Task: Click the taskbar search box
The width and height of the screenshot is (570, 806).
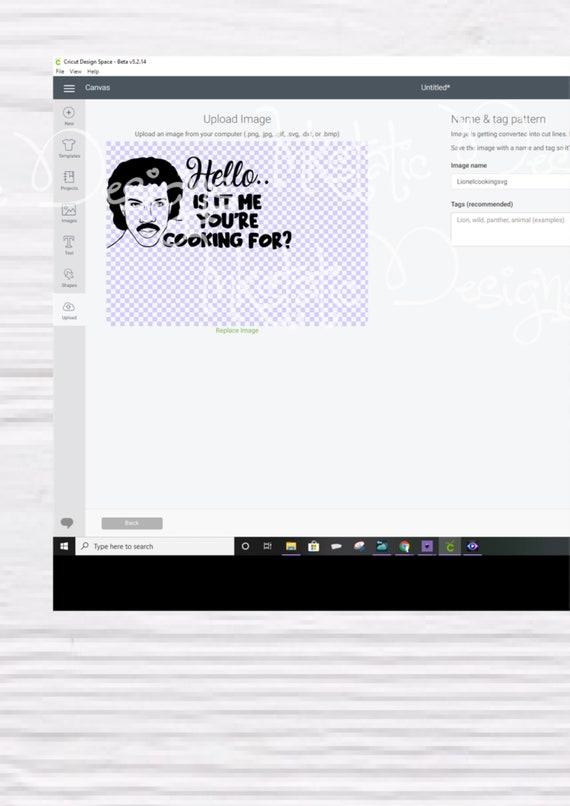Action: [x=155, y=546]
